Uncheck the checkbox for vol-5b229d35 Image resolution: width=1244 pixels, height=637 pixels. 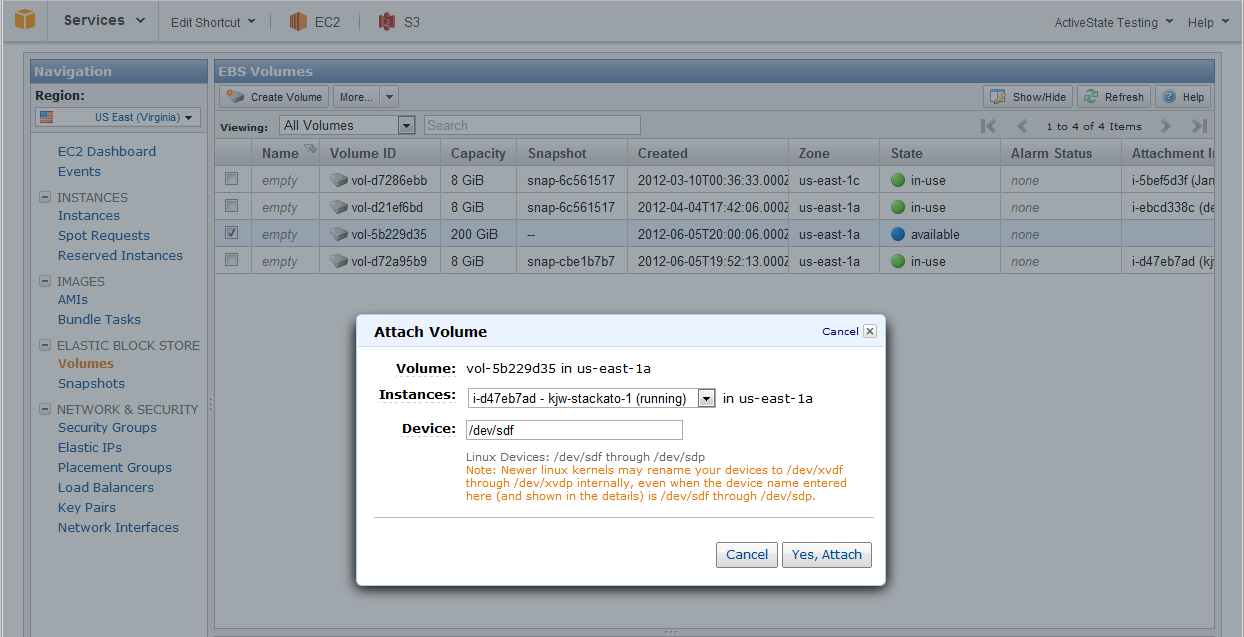(x=232, y=233)
